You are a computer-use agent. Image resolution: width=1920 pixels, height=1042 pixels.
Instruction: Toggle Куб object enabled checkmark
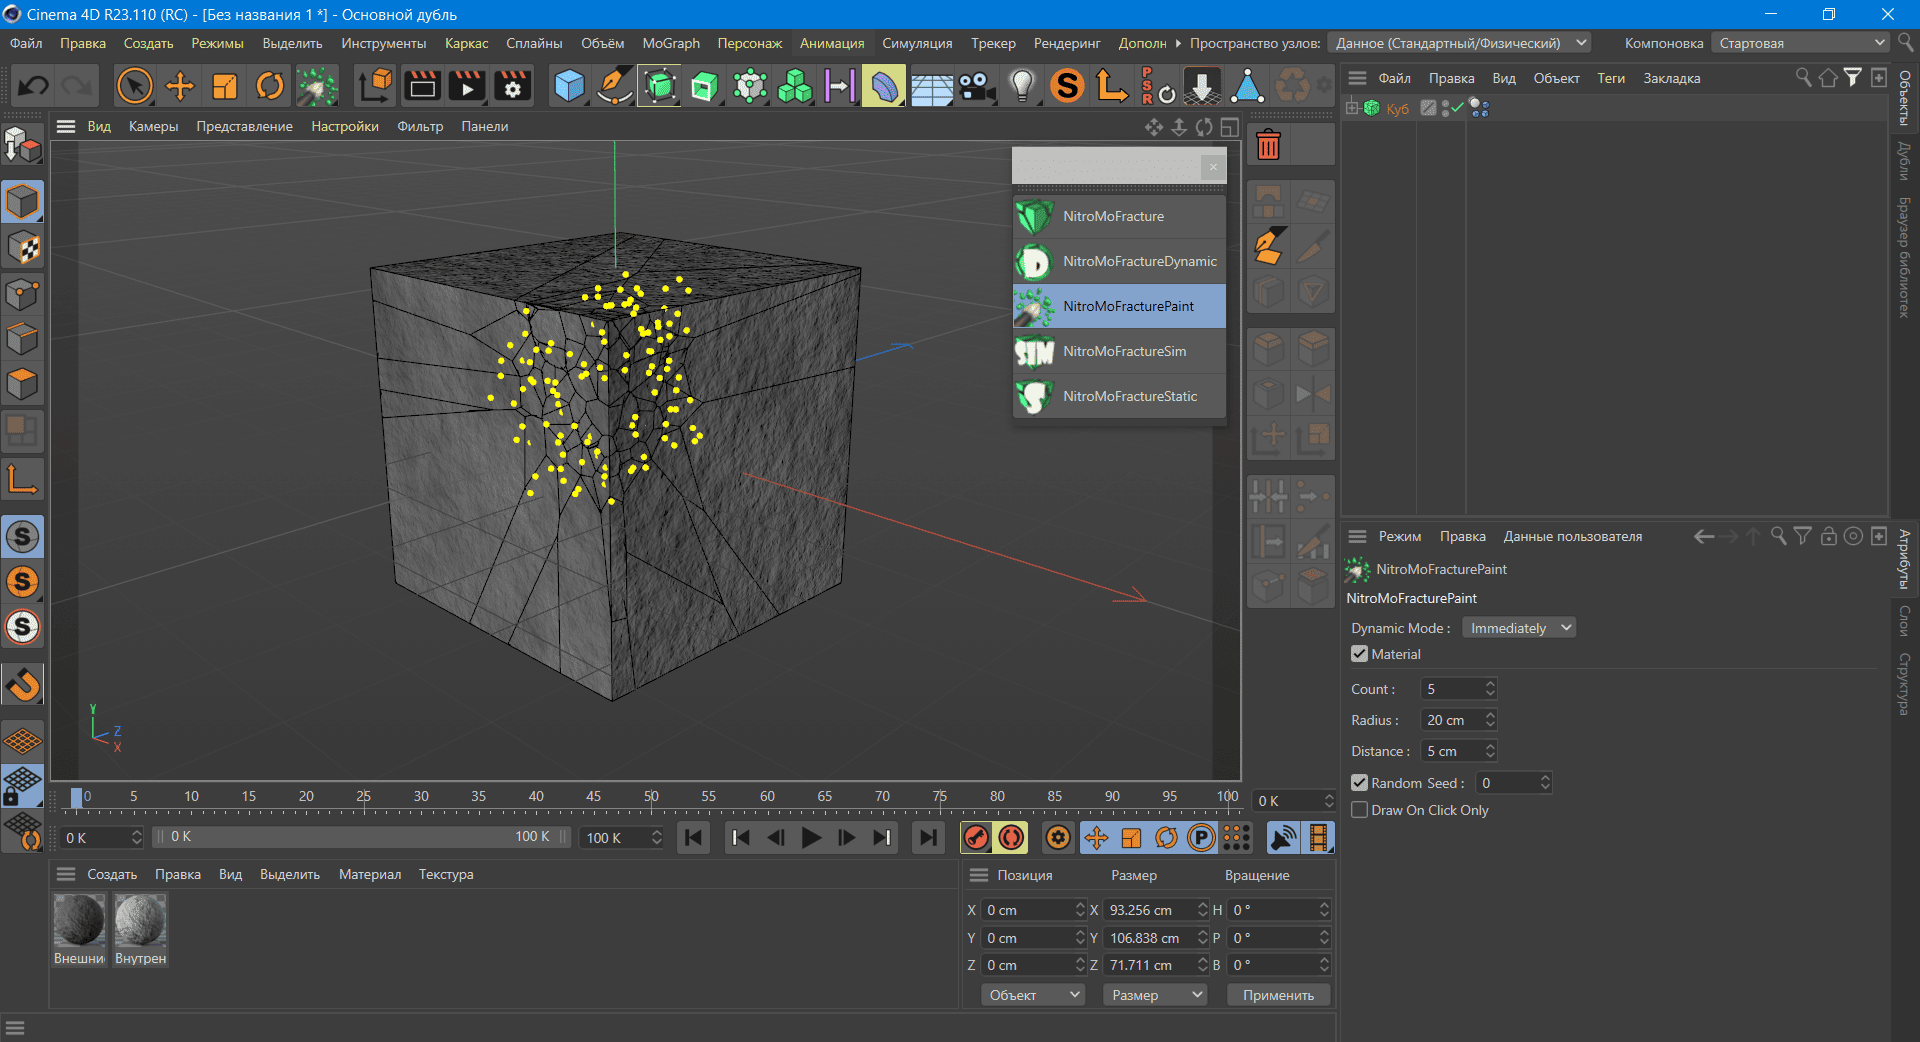pos(1457,108)
